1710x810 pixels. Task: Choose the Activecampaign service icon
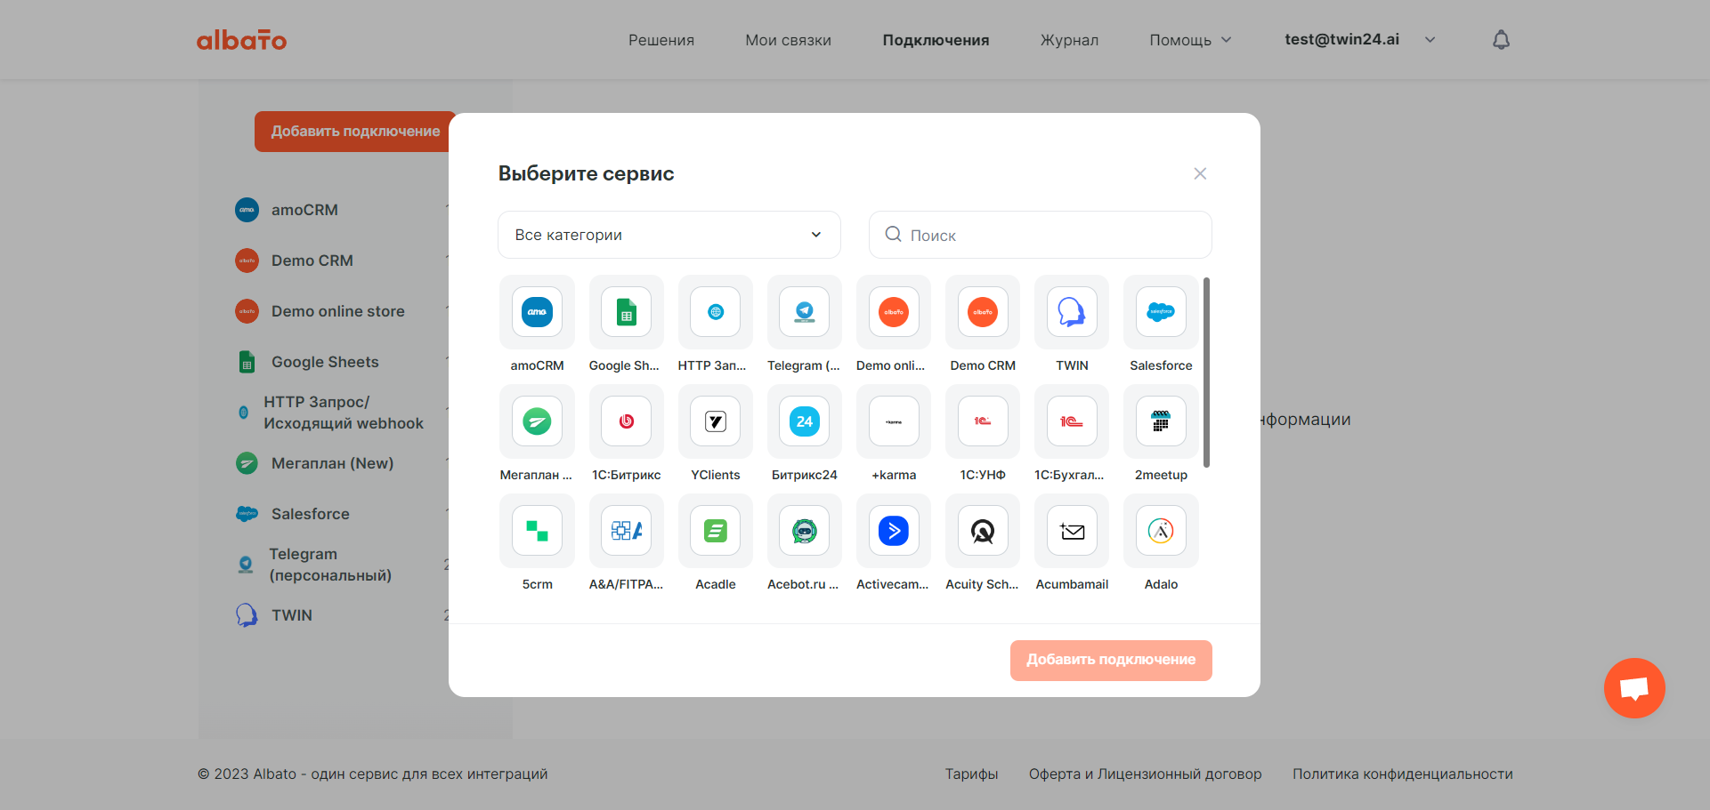pos(893,530)
